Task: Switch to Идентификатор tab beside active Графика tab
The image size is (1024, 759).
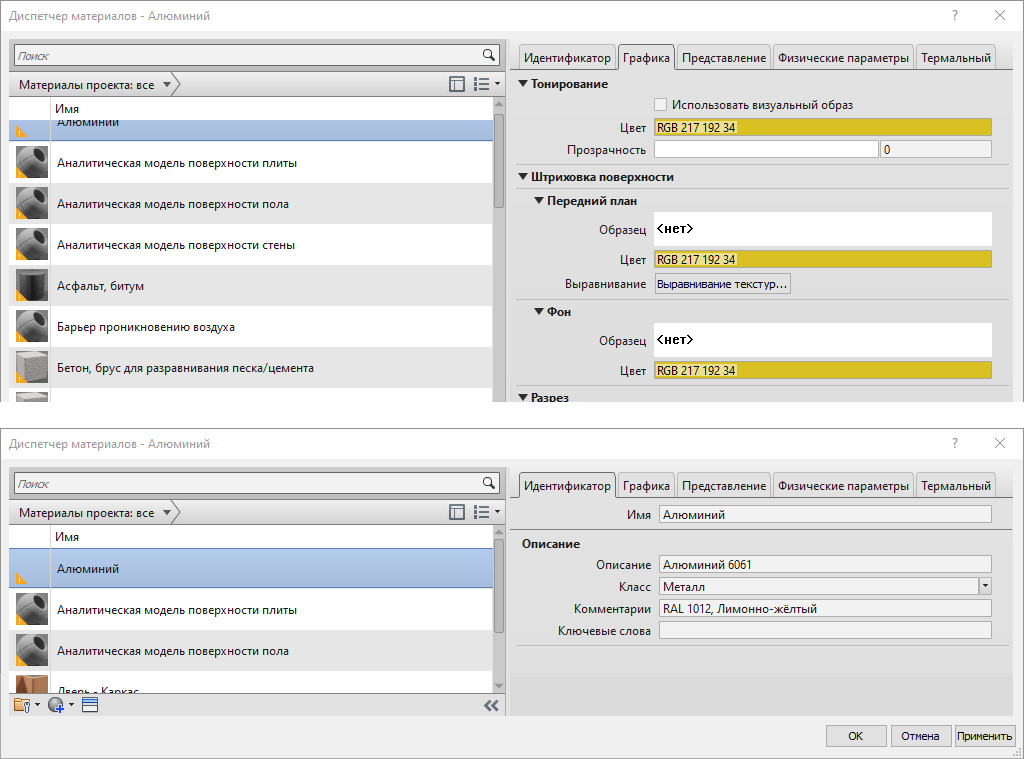Action: [x=567, y=58]
